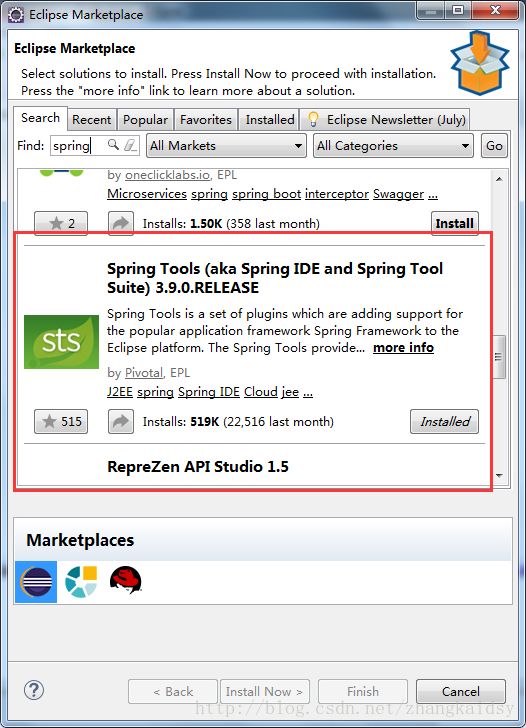
Task: Click the Swagger tag link
Action: (x=398, y=194)
